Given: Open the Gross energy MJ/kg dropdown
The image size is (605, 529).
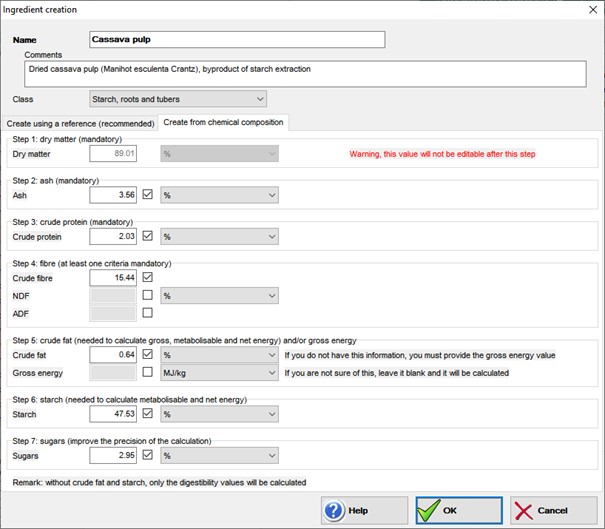Looking at the screenshot, I should point(220,373).
